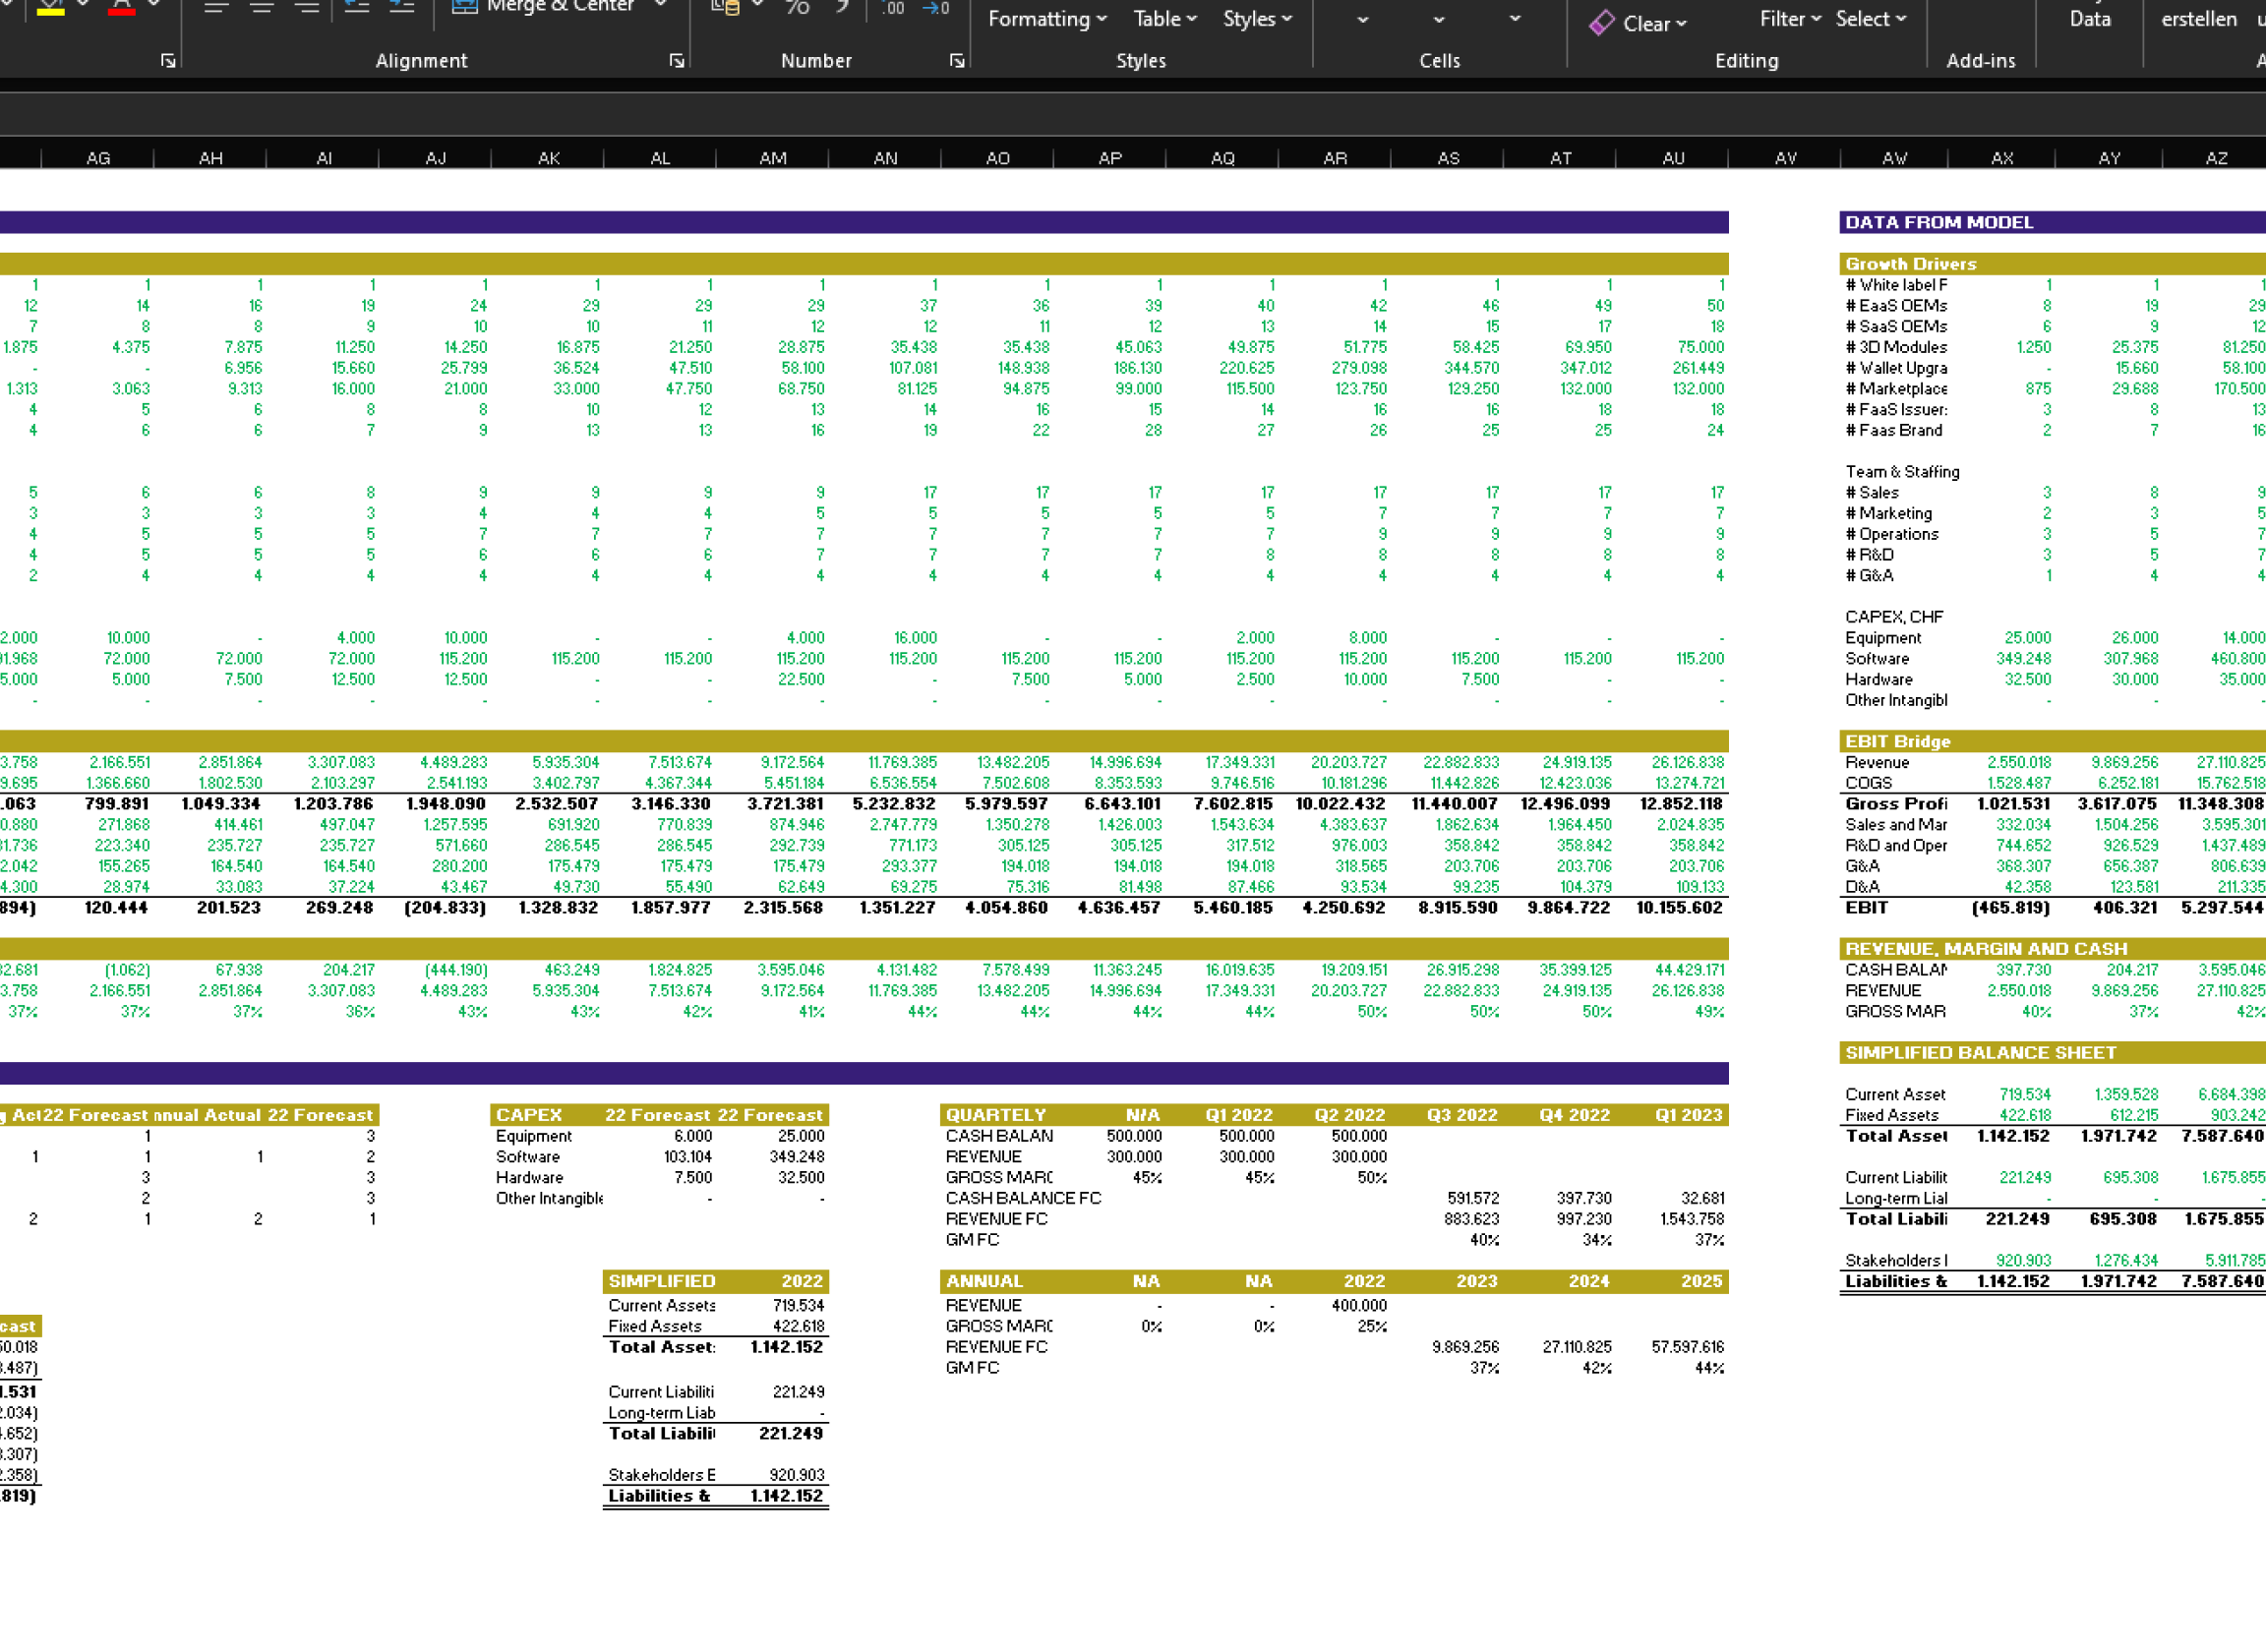The width and height of the screenshot is (2266, 1652).
Task: Click the Analyze Data button
Action: (x=2090, y=18)
